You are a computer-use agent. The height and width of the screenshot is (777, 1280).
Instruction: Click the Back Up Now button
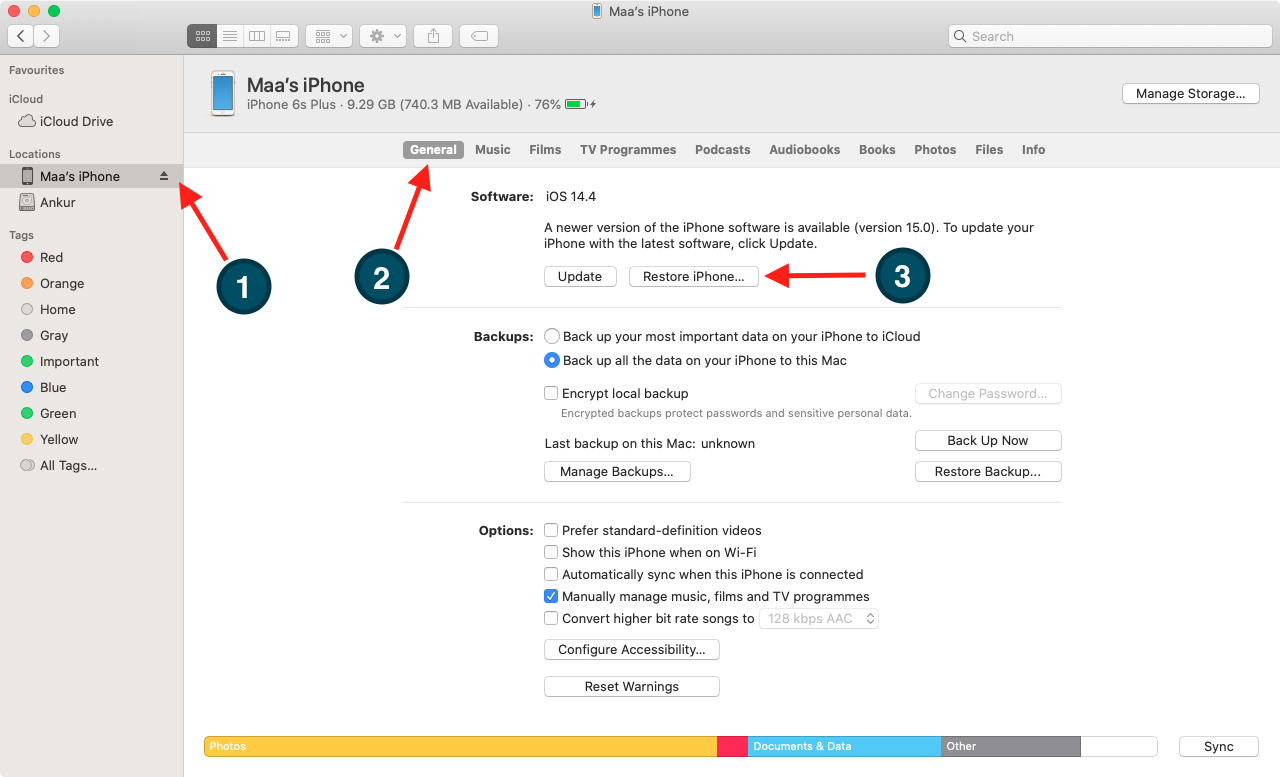(988, 440)
